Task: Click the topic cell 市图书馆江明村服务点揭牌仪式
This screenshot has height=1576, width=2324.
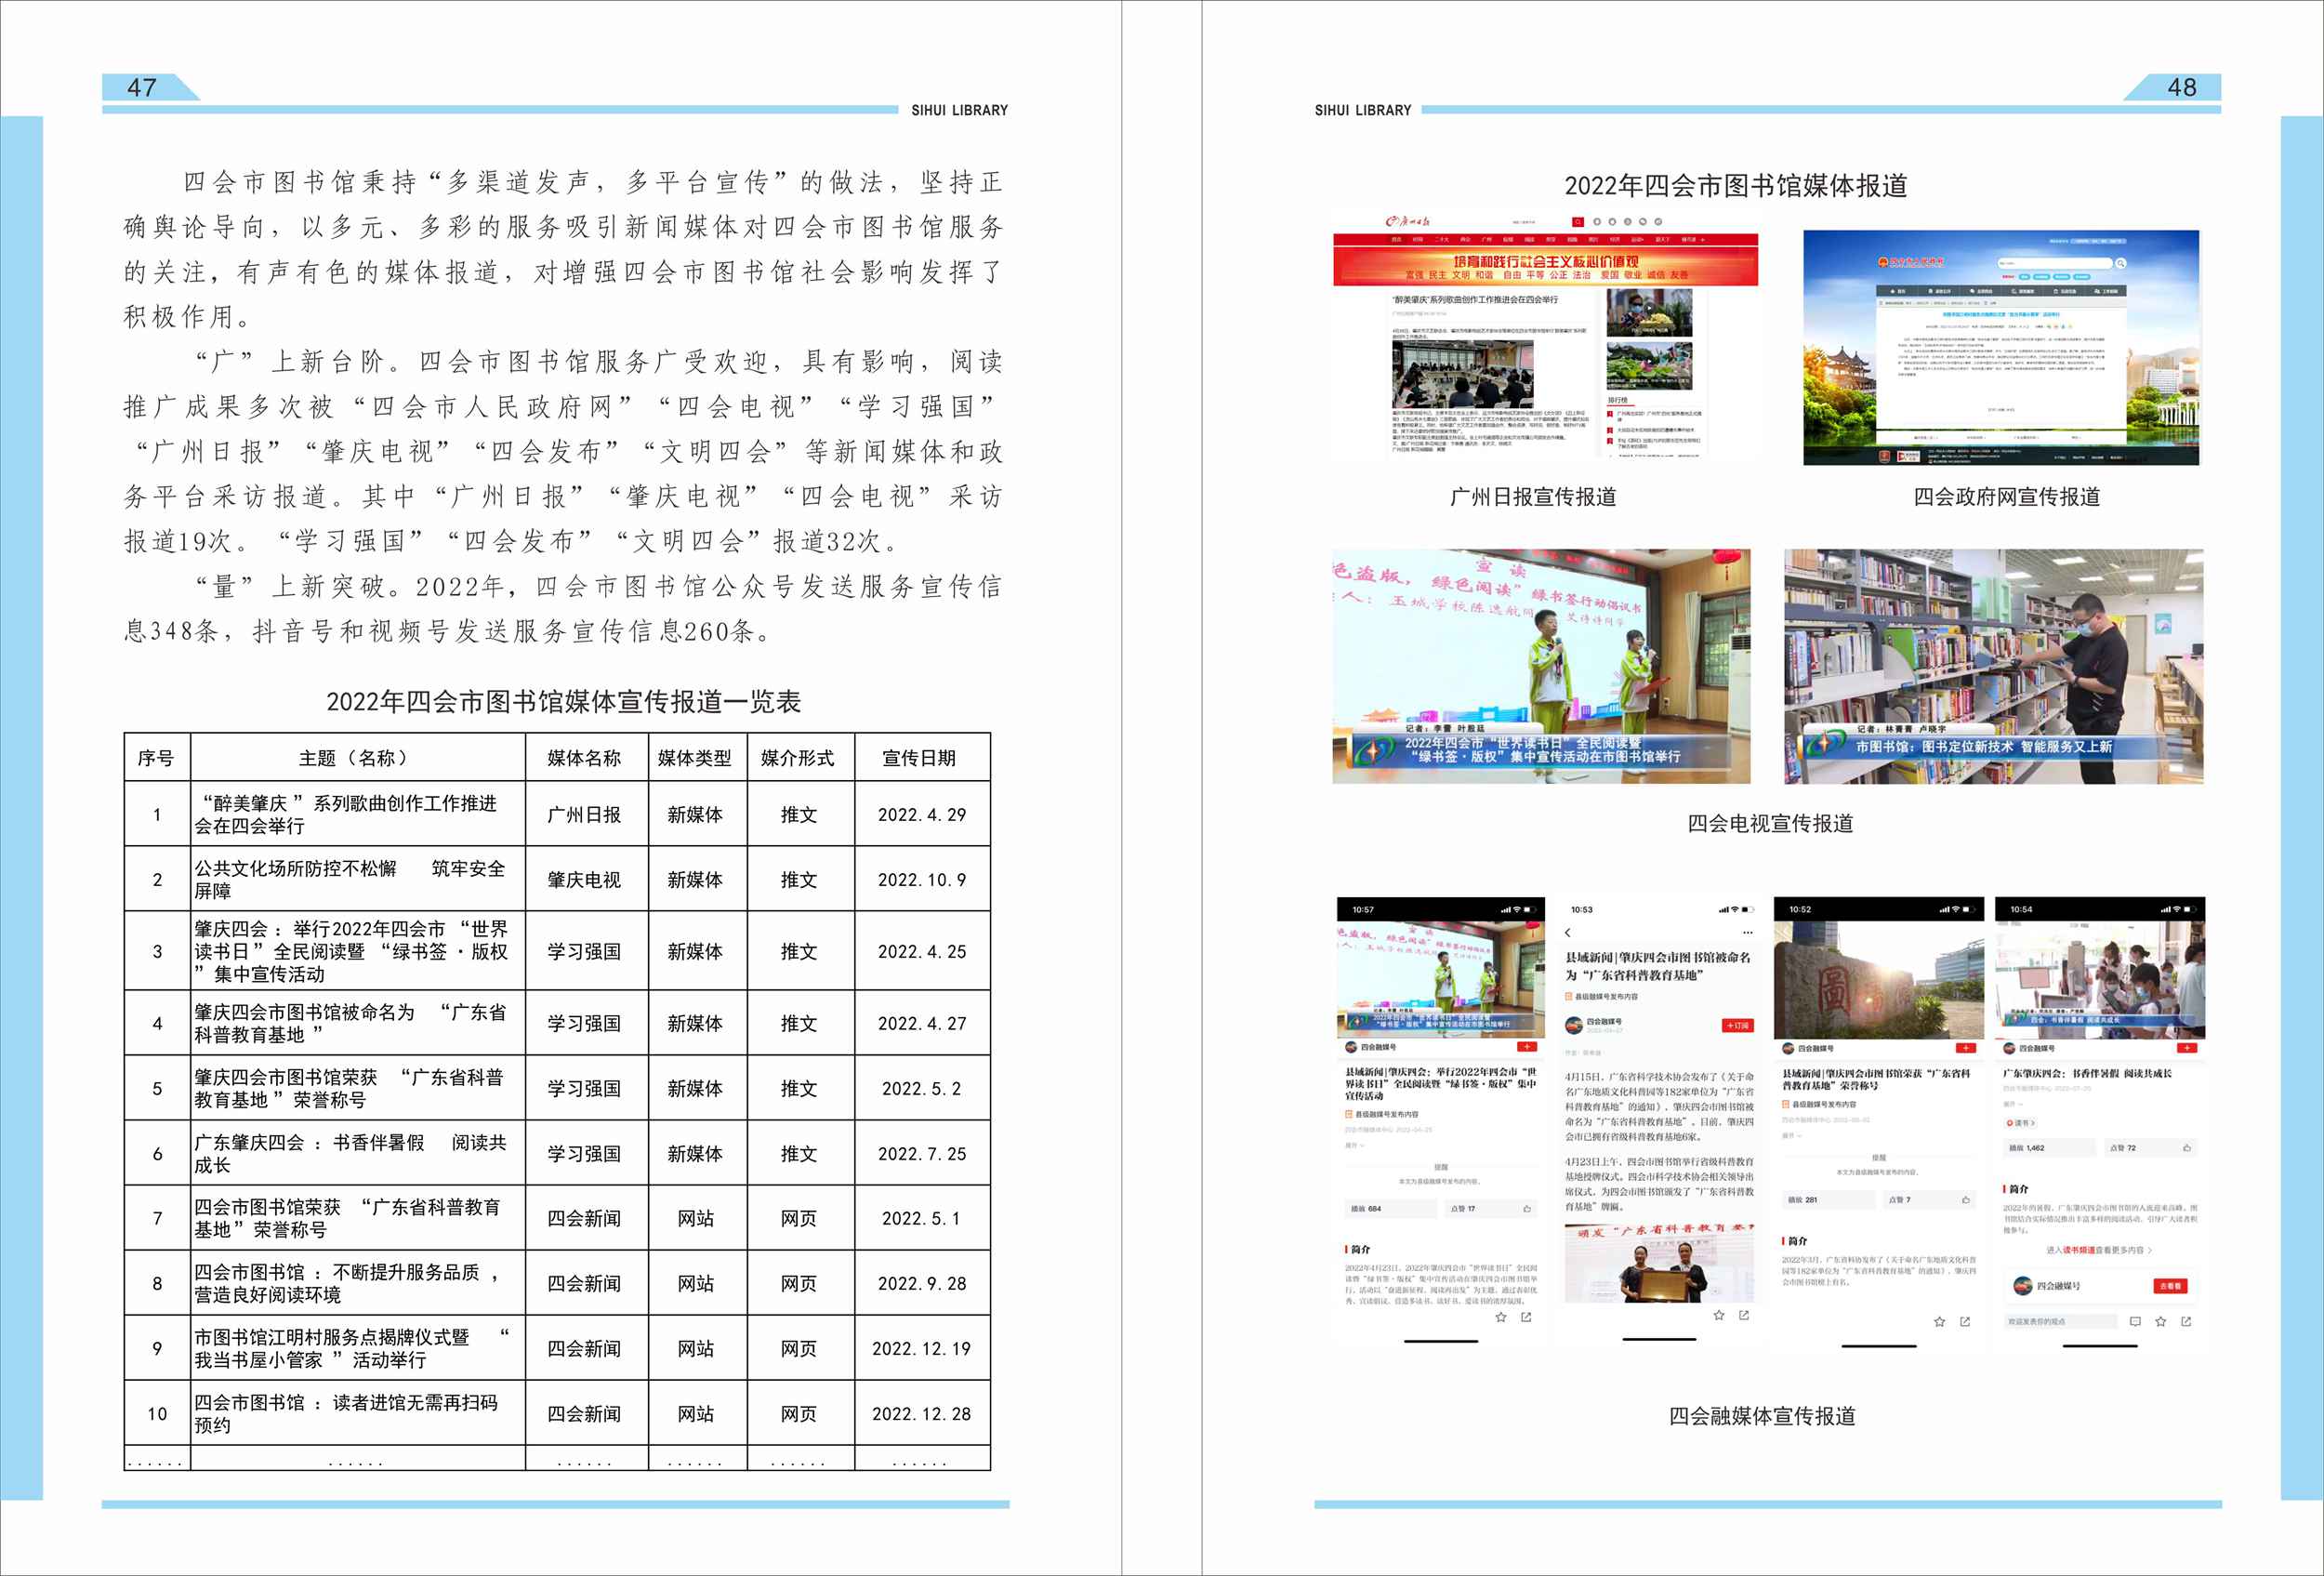Action: tap(357, 1349)
